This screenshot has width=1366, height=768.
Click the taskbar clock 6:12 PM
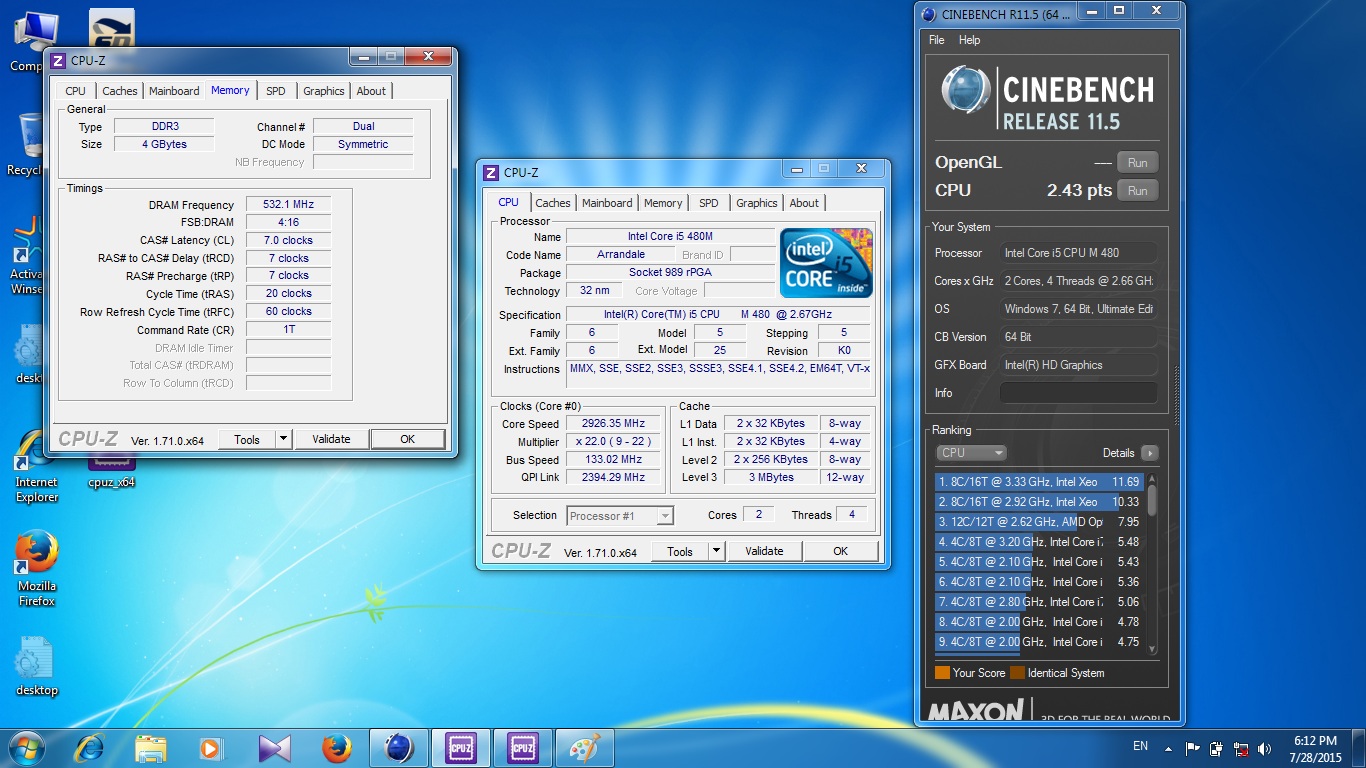click(x=1314, y=741)
